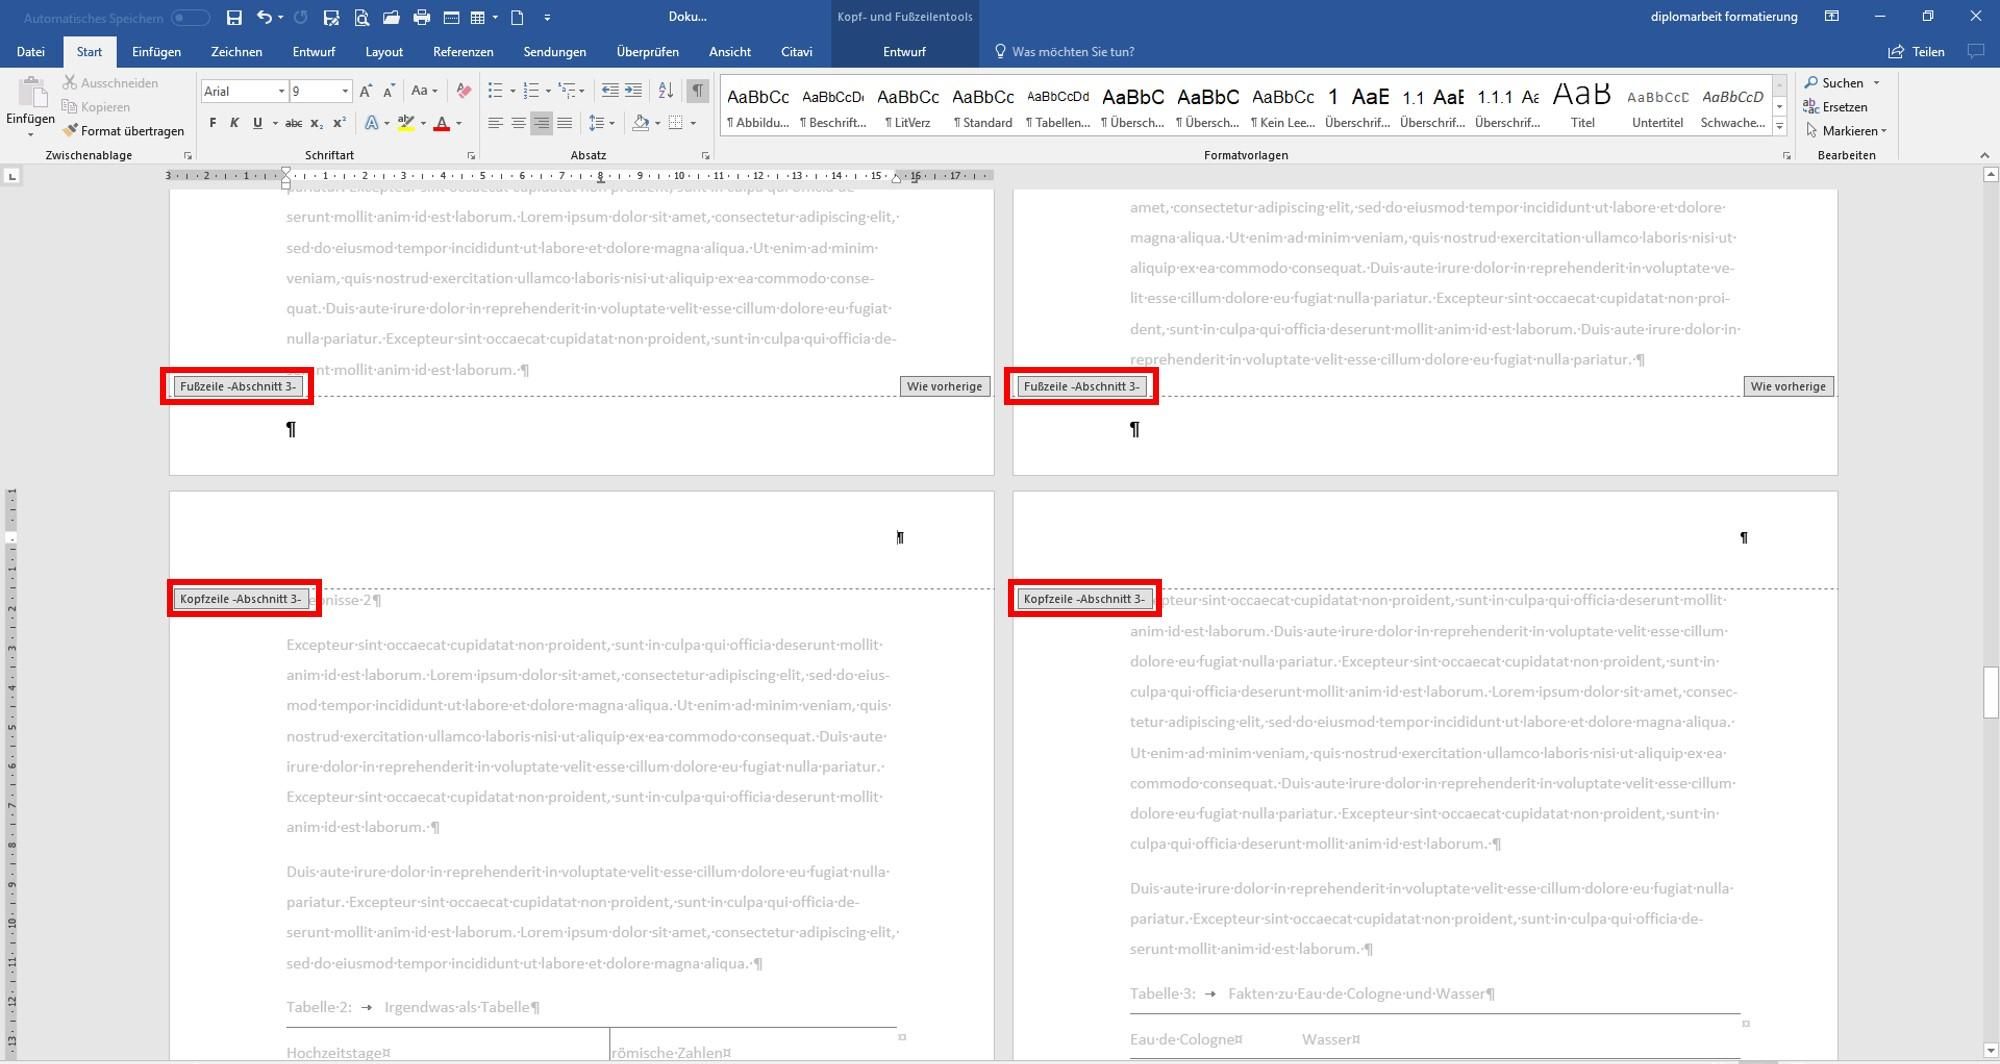Switch to the Layout tab
The width and height of the screenshot is (2000, 1064).
click(x=383, y=52)
